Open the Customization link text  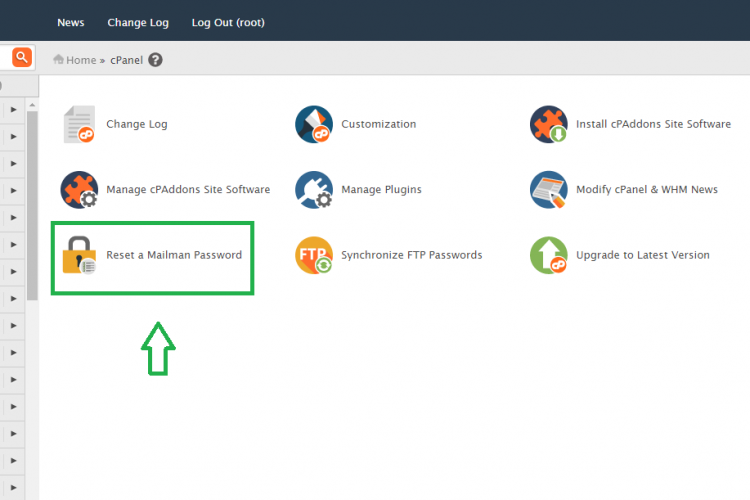pyautogui.click(x=379, y=124)
